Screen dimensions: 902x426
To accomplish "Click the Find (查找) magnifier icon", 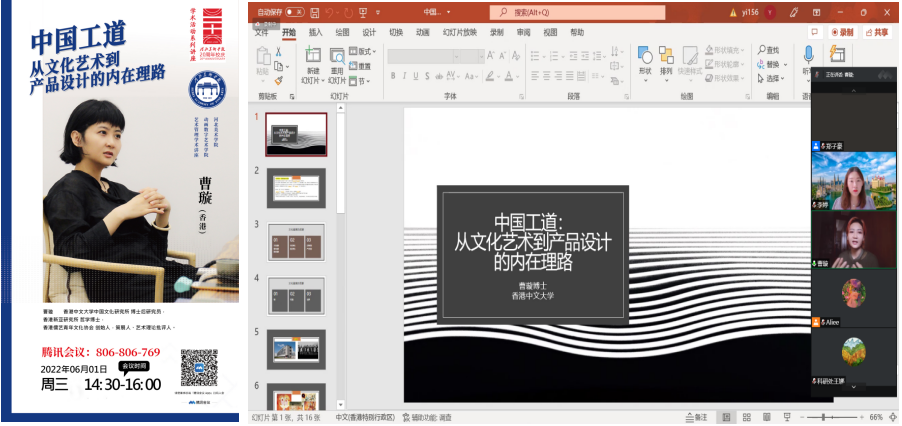I will point(762,50).
